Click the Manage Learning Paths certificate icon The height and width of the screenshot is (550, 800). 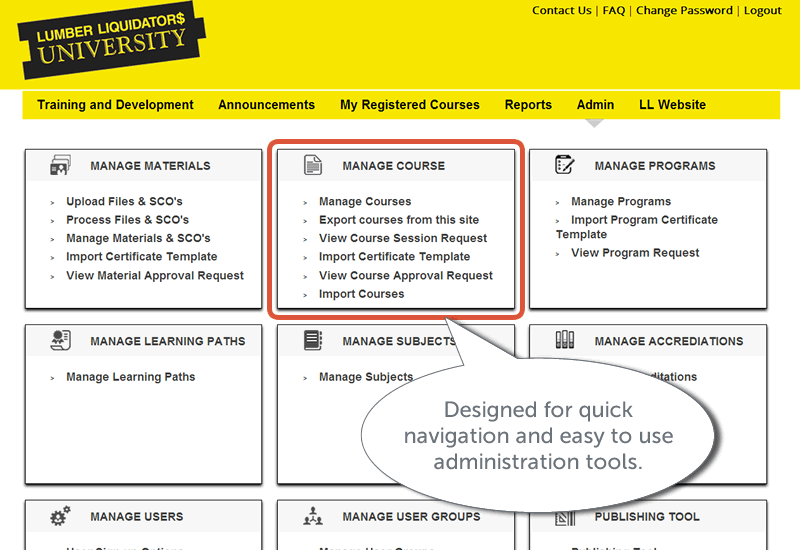(x=61, y=340)
